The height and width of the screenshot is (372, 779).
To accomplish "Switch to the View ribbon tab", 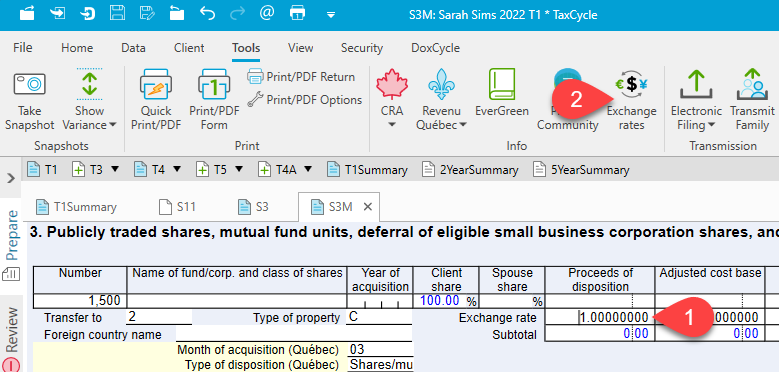I will coord(301,48).
